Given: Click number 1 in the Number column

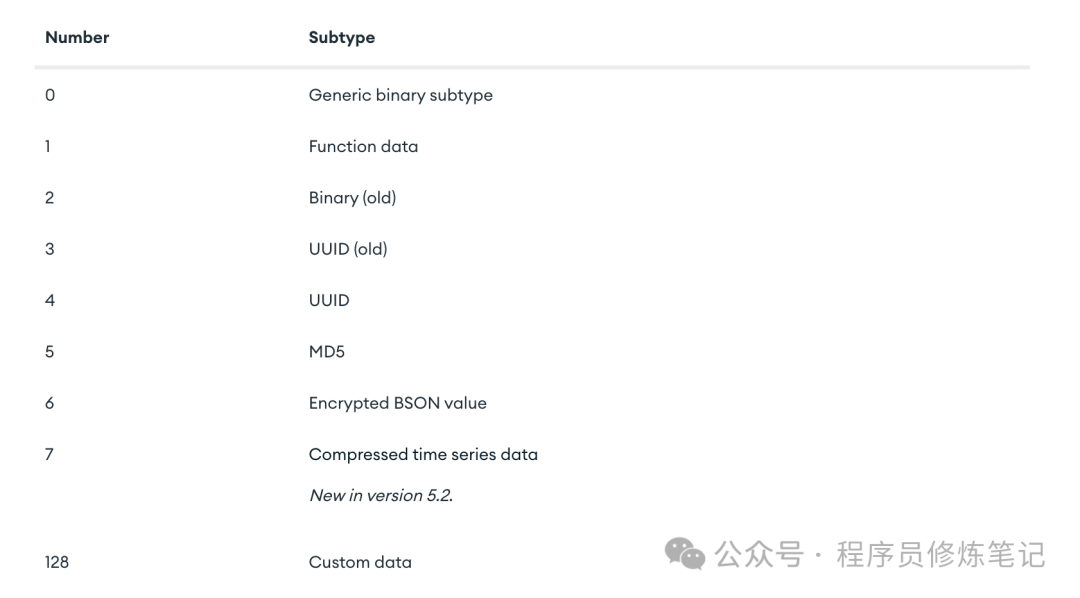Looking at the screenshot, I should 48,146.
